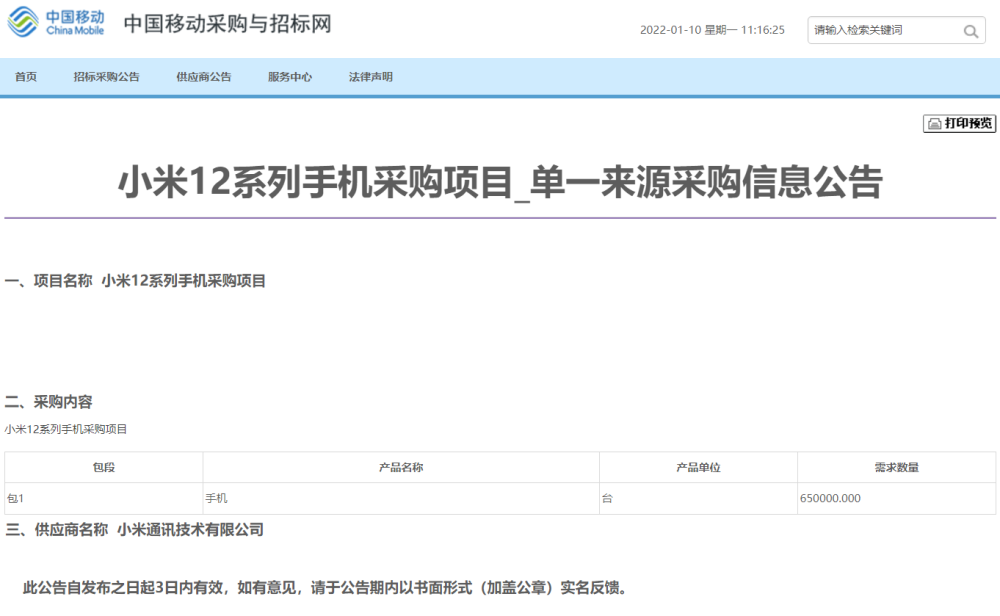This screenshot has height=616, width=1000.
Task: Click the printer icon in 打印预览
Action: (x=934, y=124)
